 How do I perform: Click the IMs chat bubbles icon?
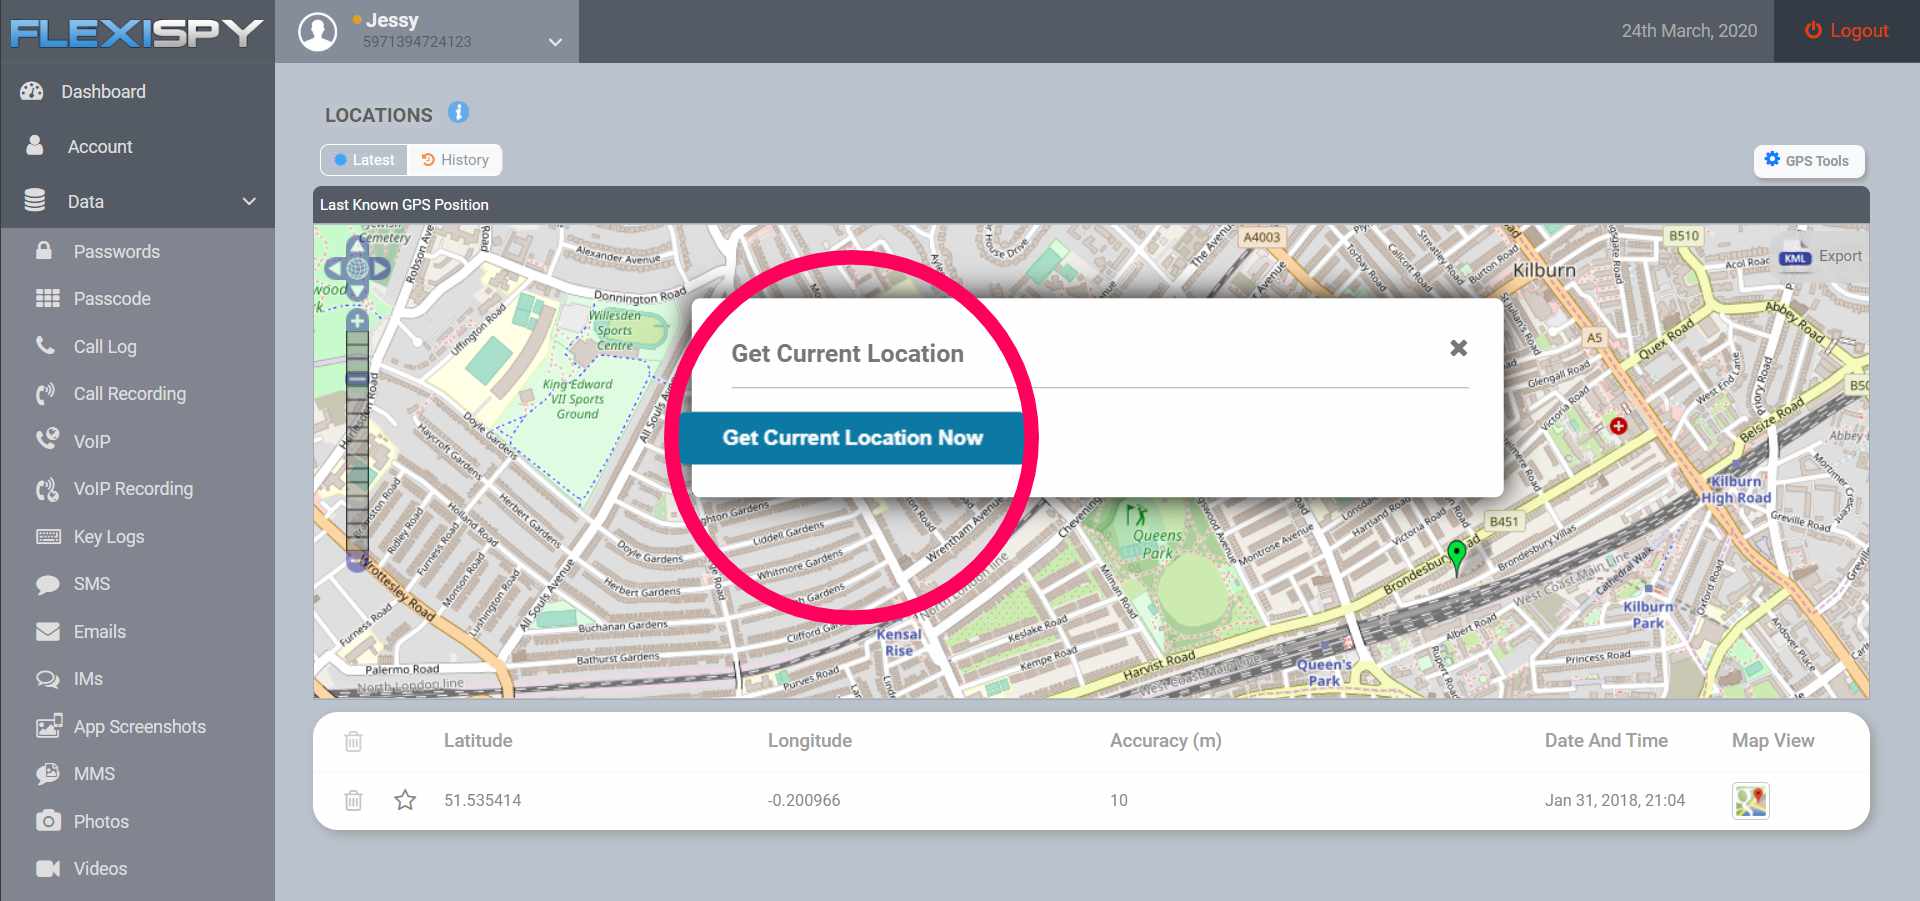pos(47,679)
